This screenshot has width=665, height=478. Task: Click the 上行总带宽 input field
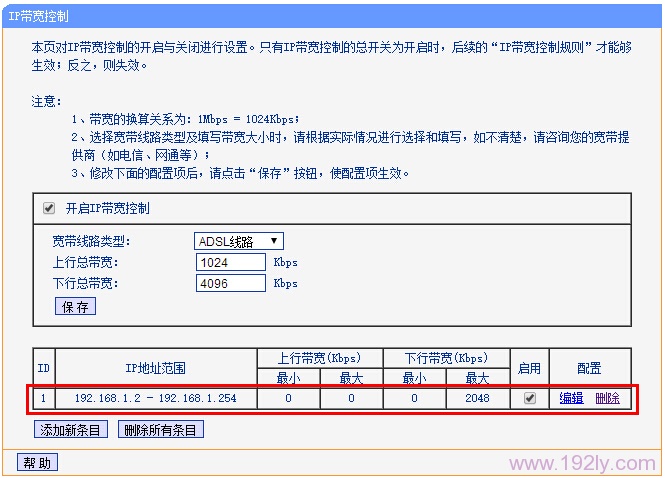click(230, 262)
